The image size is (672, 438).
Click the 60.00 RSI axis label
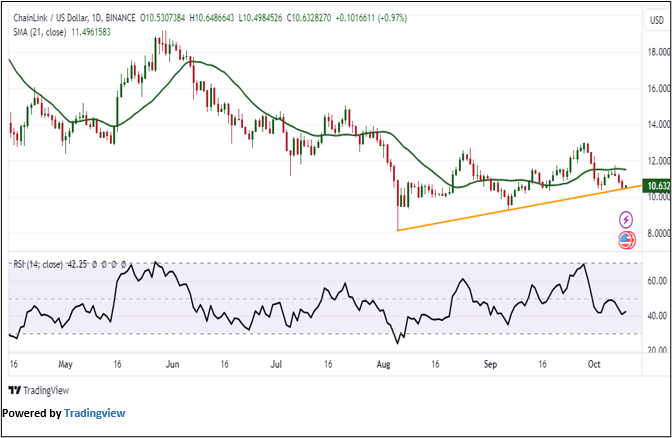[658, 281]
